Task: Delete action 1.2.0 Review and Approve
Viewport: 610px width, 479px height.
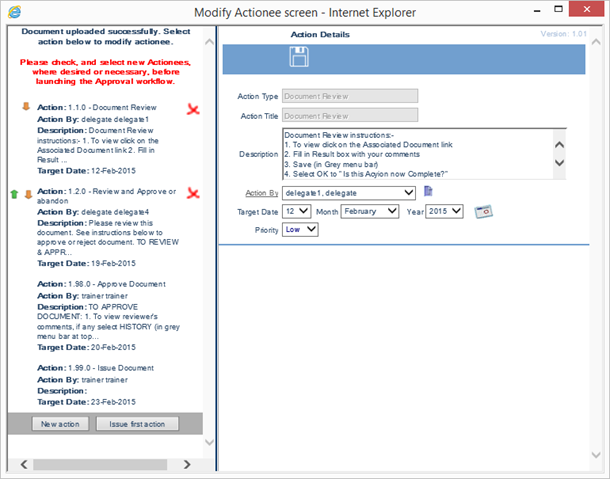Action: pos(193,193)
